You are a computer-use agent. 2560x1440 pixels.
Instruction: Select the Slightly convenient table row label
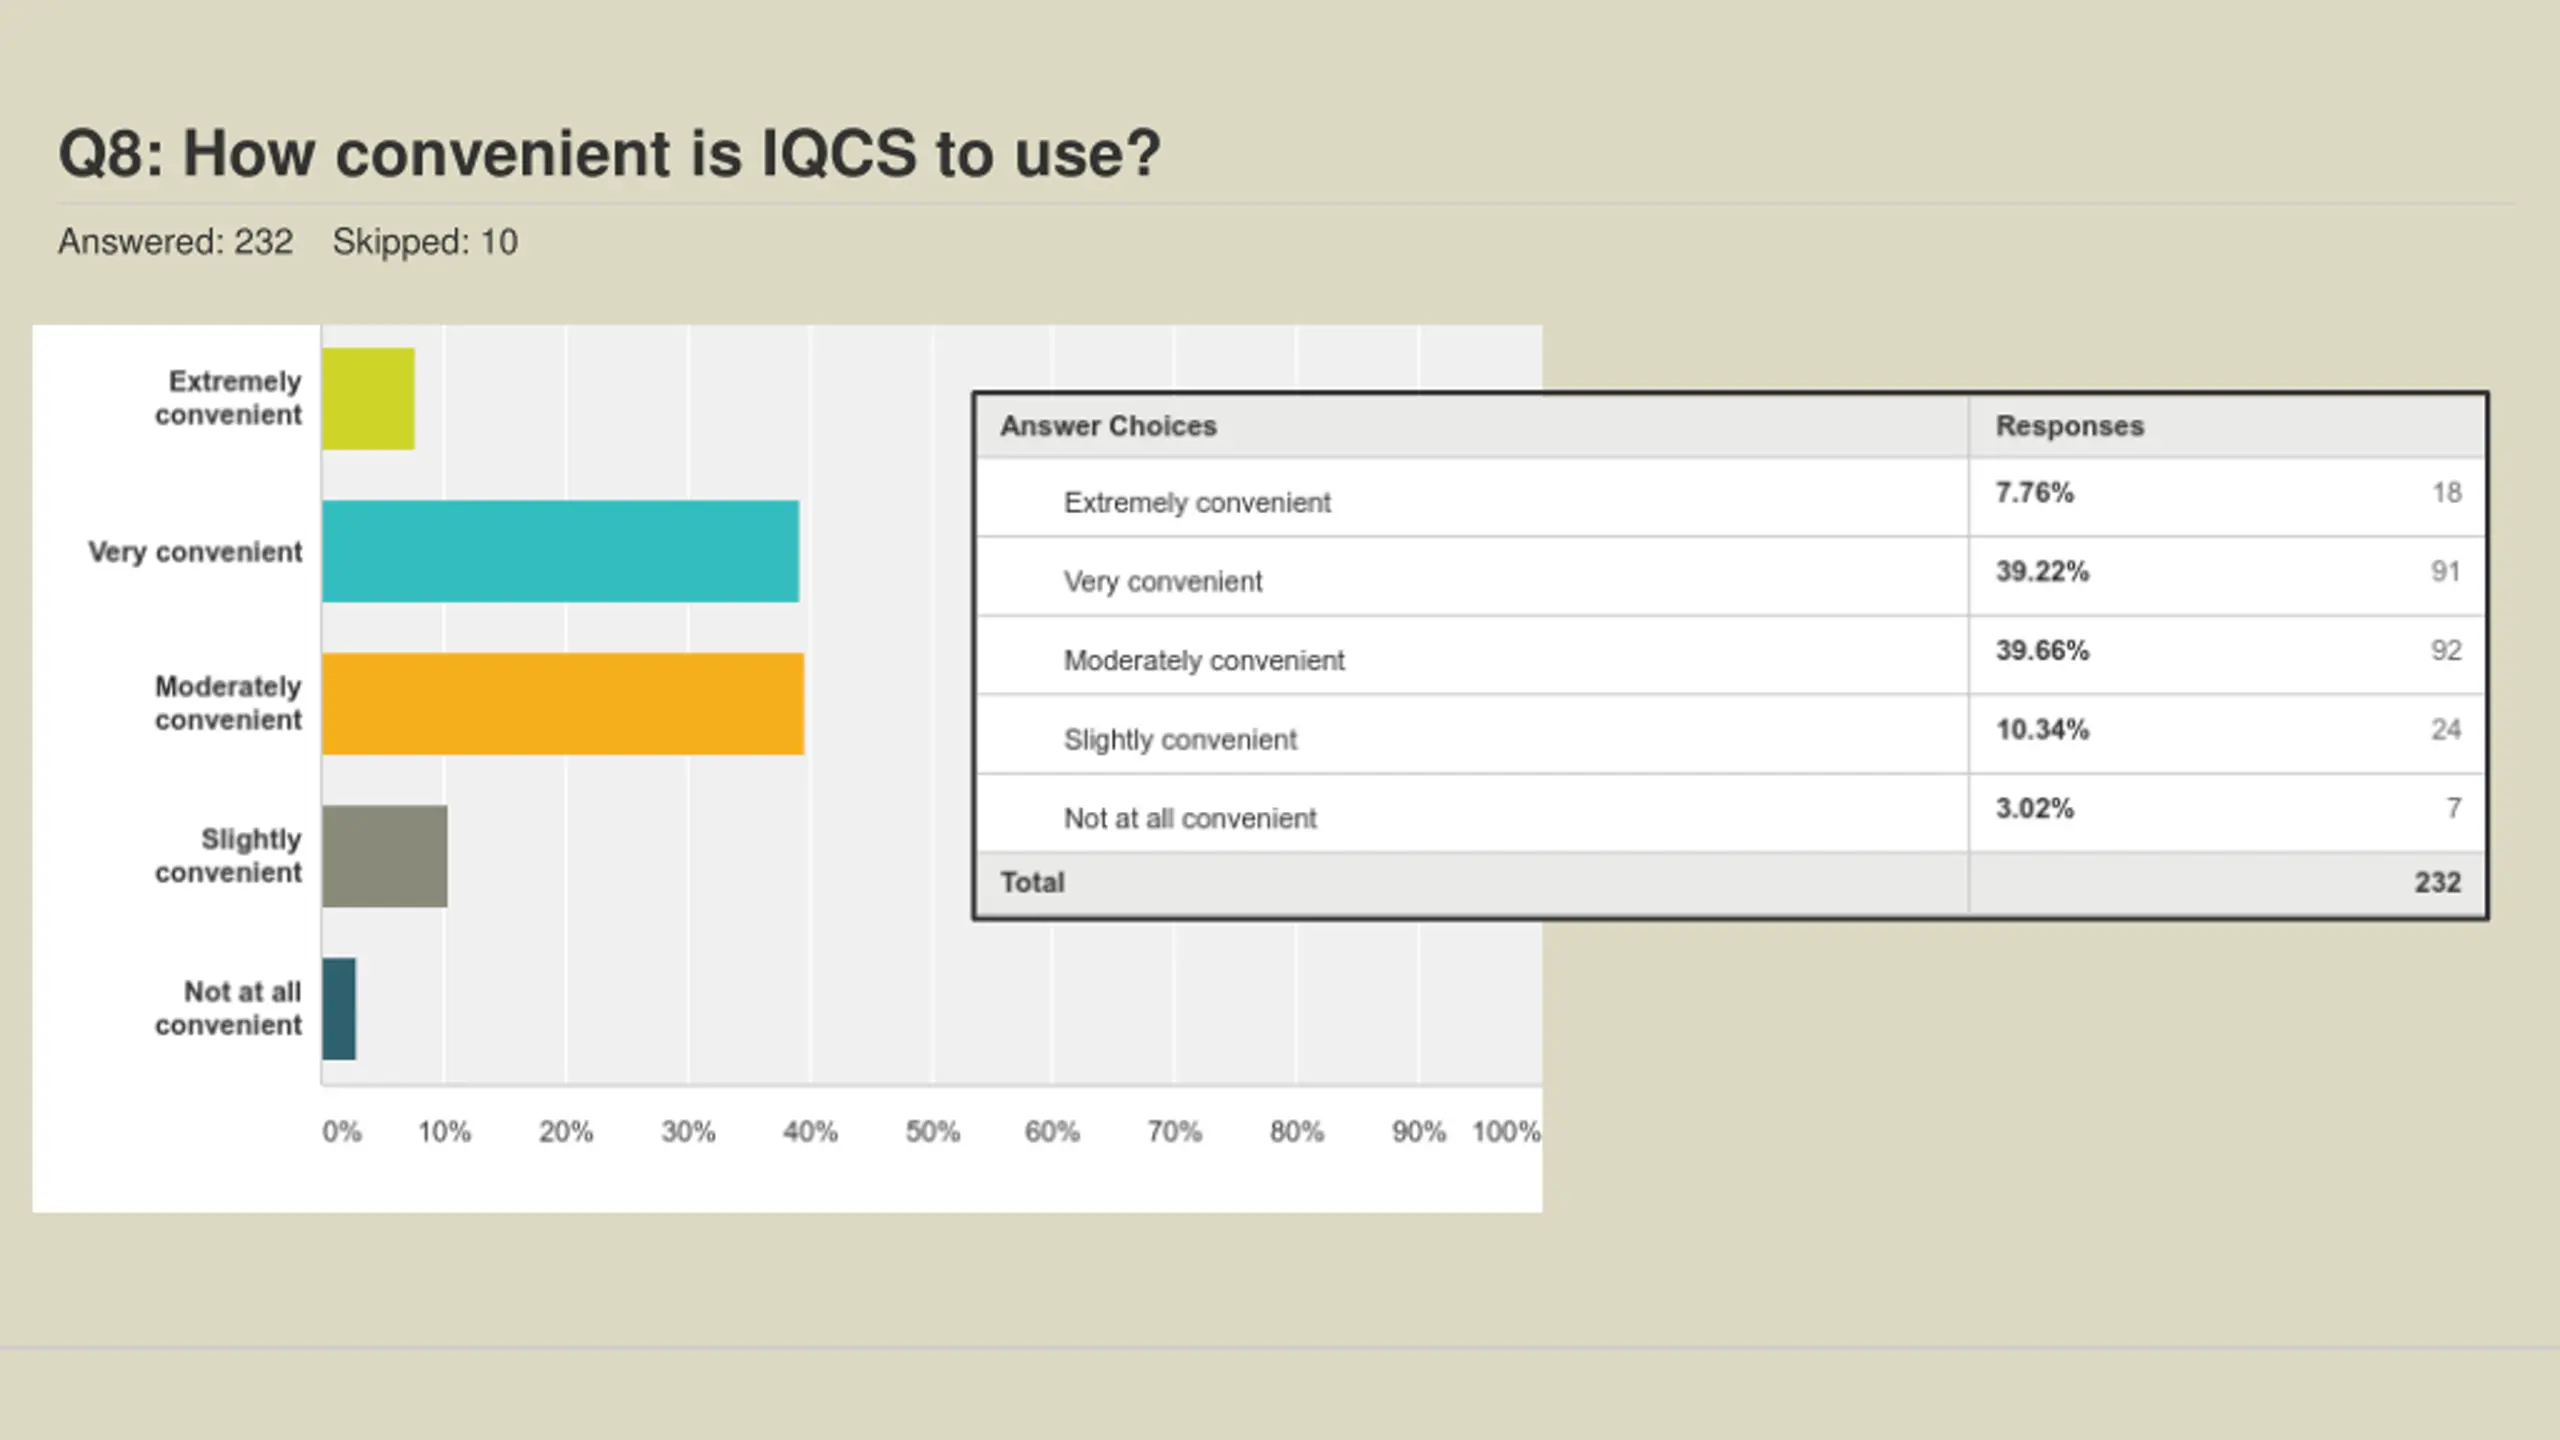pyautogui.click(x=1180, y=740)
